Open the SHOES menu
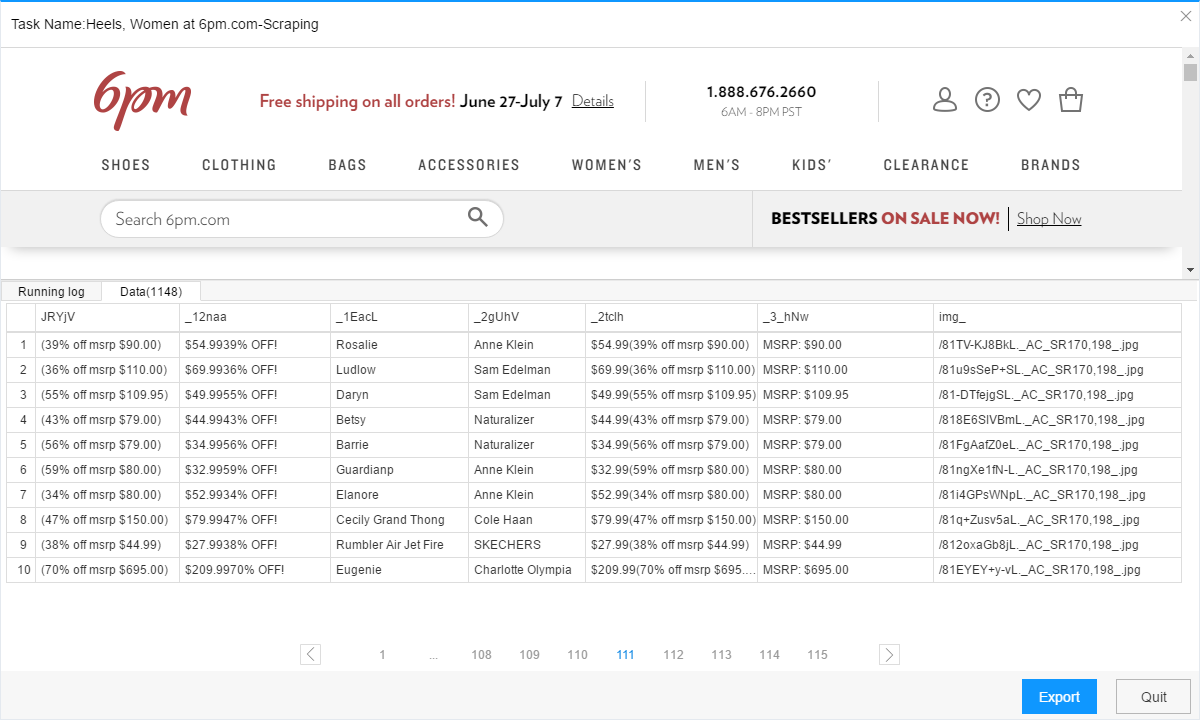The width and height of the screenshot is (1200, 720). (126, 165)
